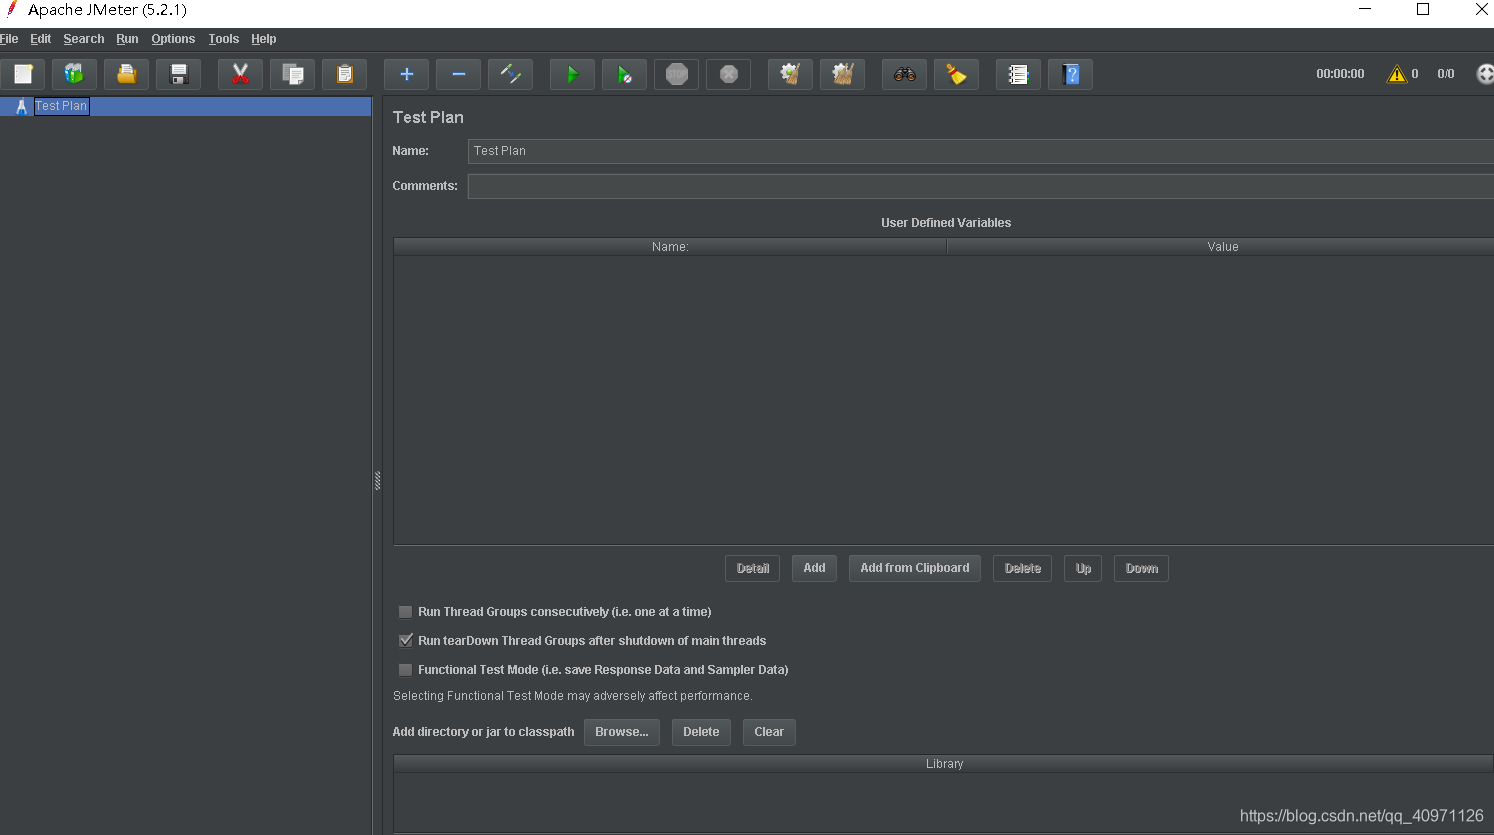Click the Open file folder icon
The height and width of the screenshot is (835, 1494).
tap(127, 74)
